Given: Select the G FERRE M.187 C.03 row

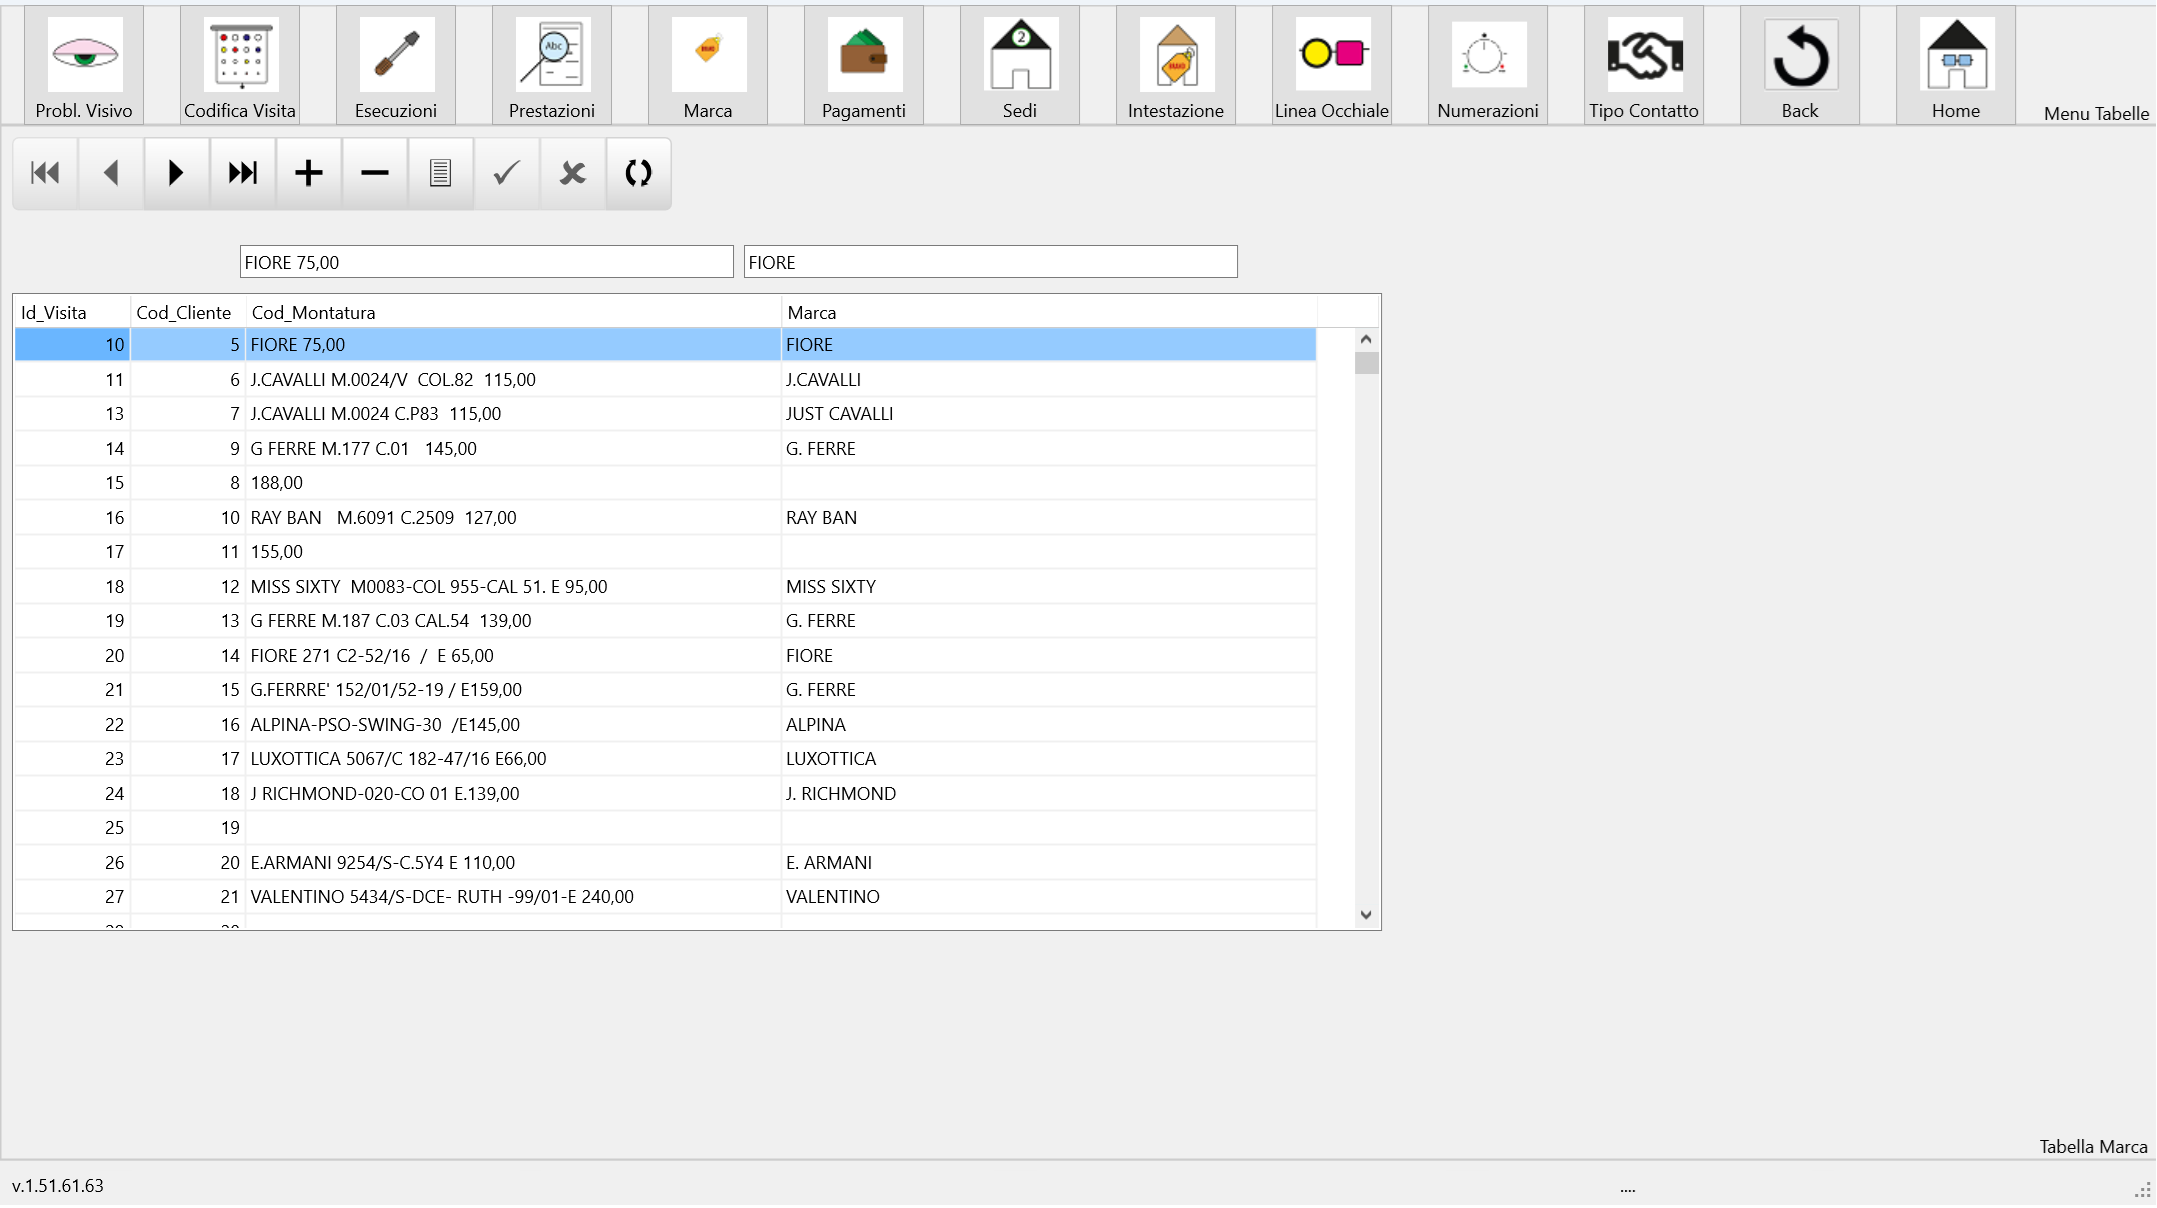Looking at the screenshot, I should pos(665,621).
